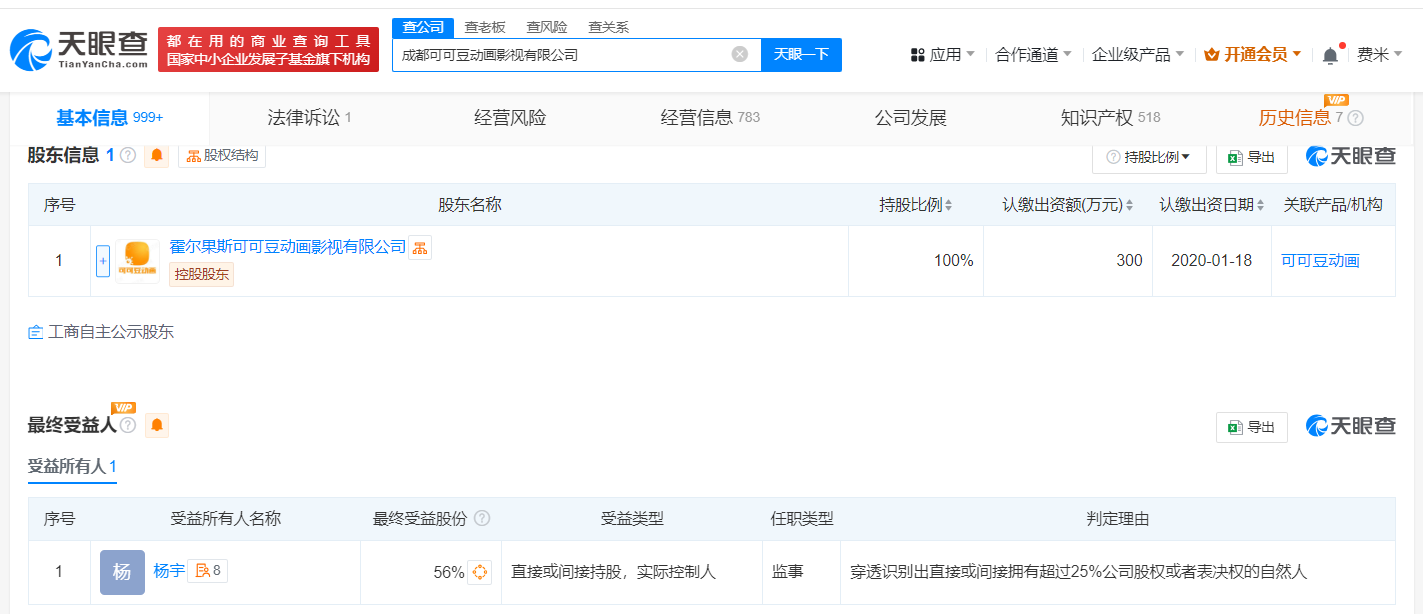Viewport: 1423px width, 614px height.
Task: Switch to the 法律诉讼 tab
Action: pos(309,118)
